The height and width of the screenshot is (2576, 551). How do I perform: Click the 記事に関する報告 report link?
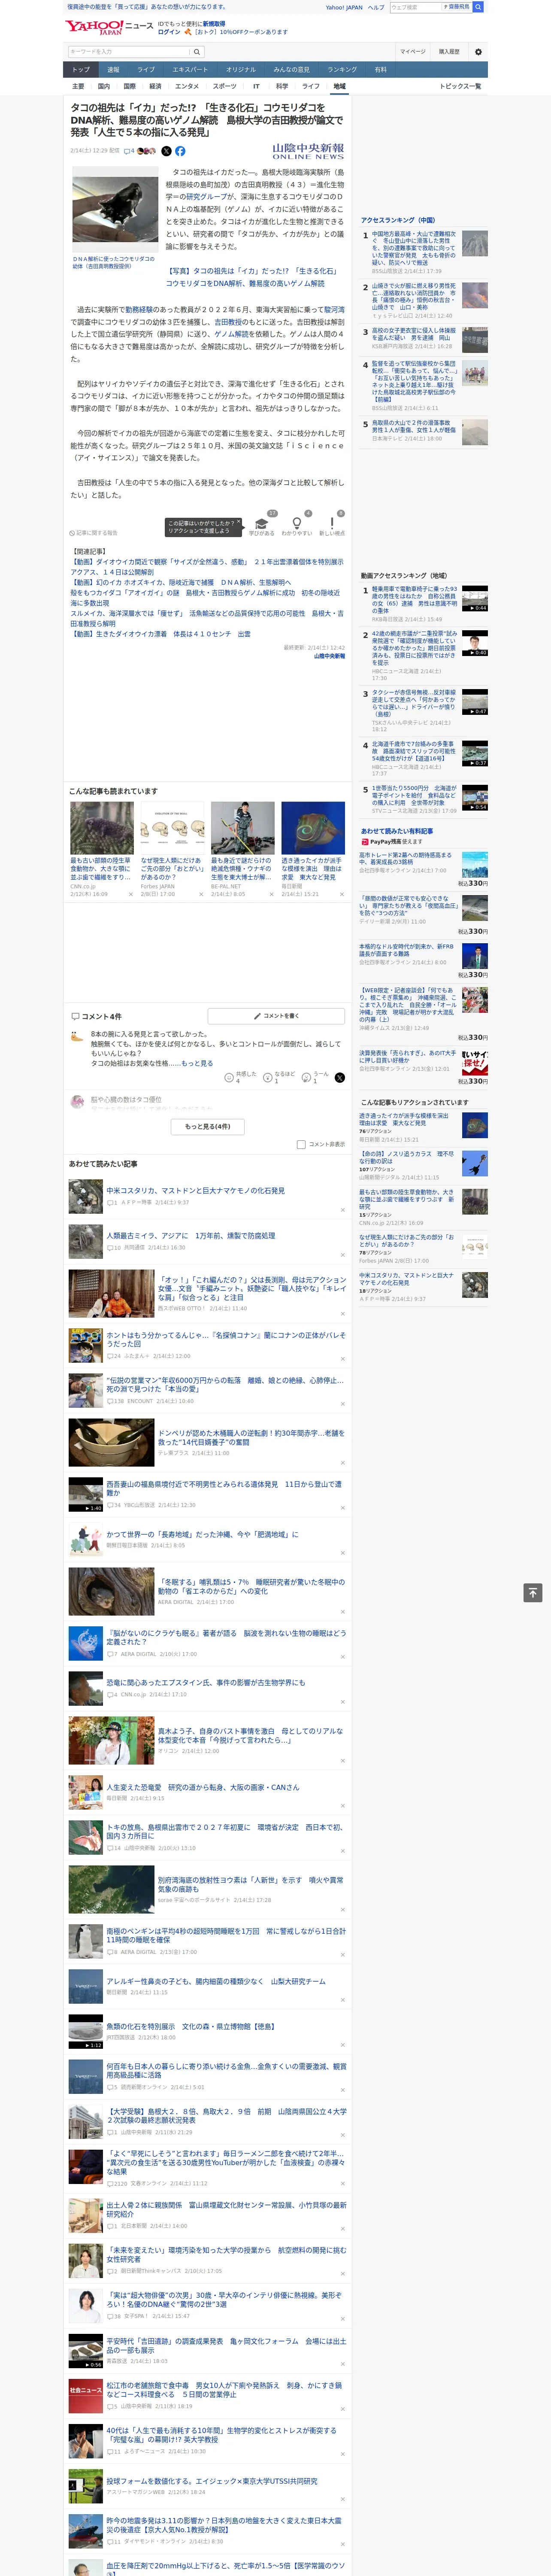[94, 533]
